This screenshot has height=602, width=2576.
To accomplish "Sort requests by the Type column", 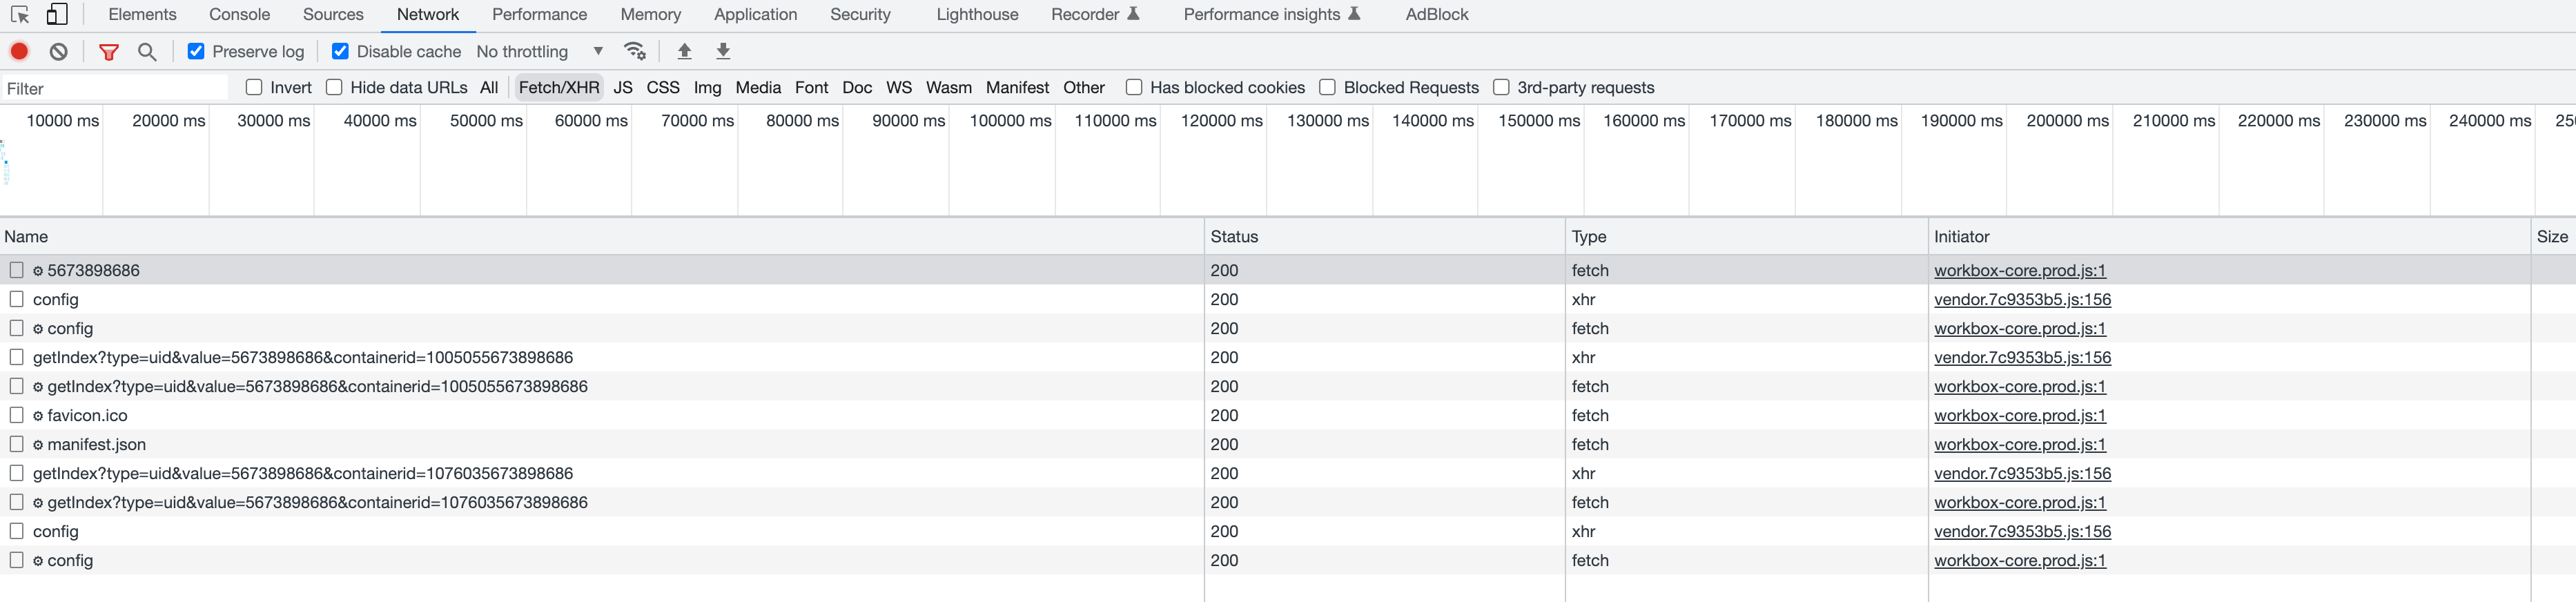I will point(1747,236).
